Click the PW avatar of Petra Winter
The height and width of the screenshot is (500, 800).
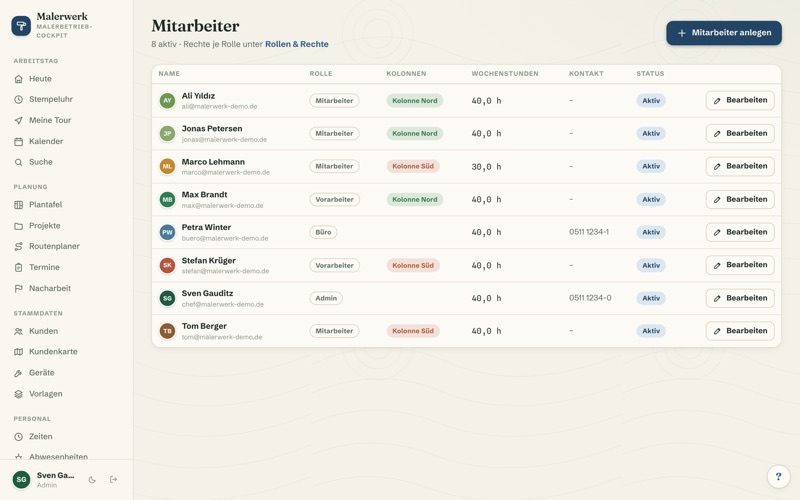click(167, 232)
